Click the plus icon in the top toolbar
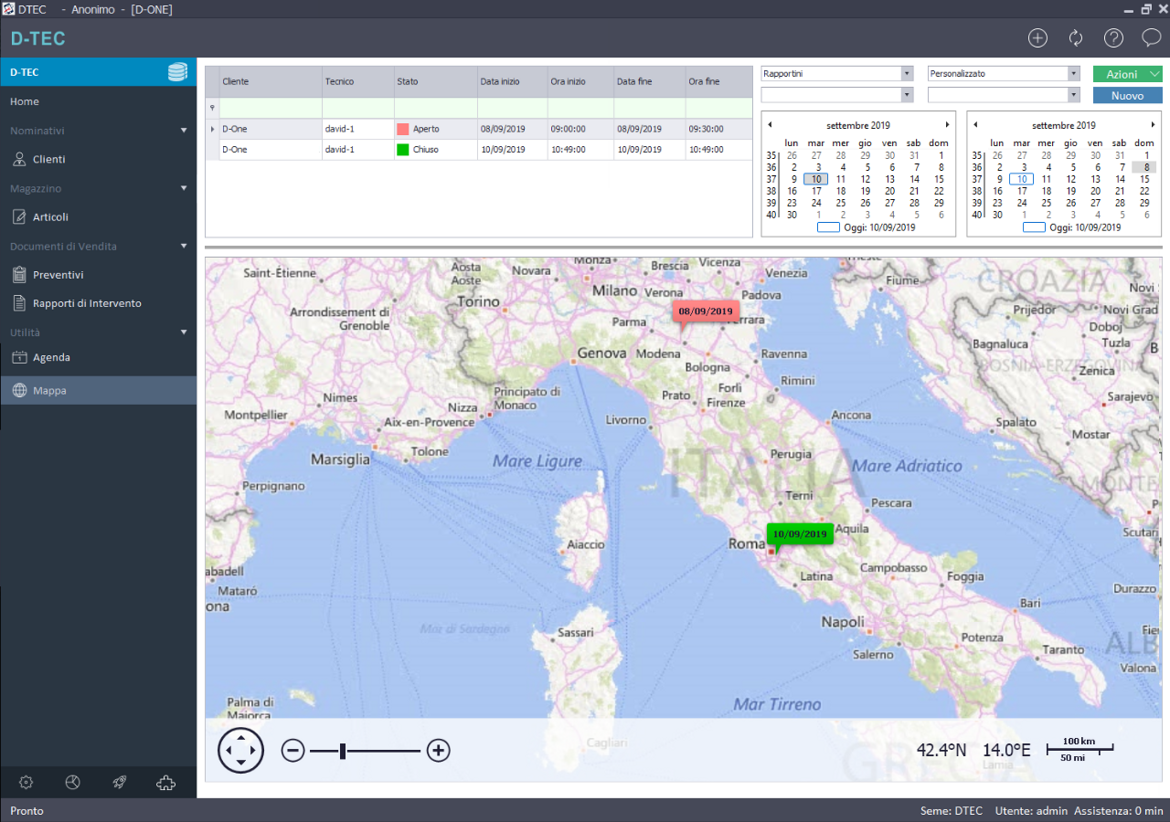The width and height of the screenshot is (1170, 822). tap(1037, 37)
